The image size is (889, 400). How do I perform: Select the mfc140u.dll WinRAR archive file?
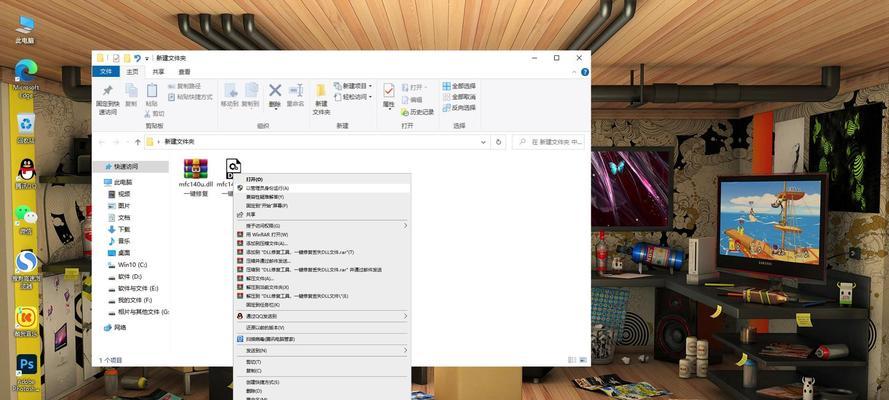click(196, 177)
